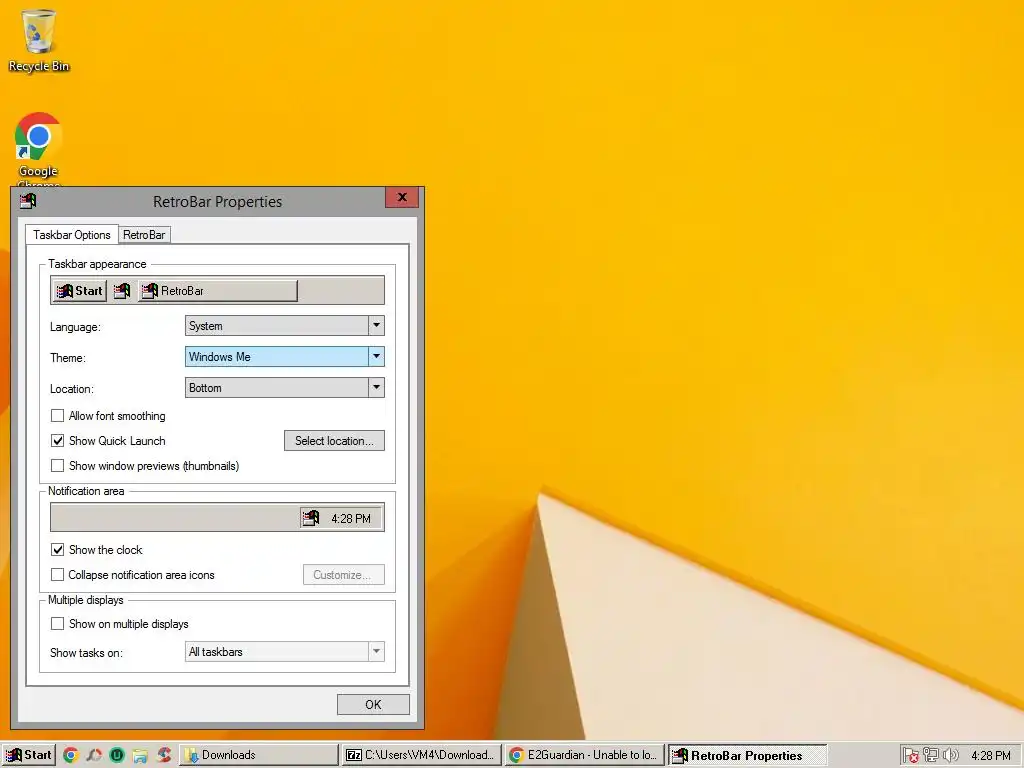This screenshot has width=1024, height=768.
Task: Click the All taskbars combo box arrow
Action: coord(376,652)
